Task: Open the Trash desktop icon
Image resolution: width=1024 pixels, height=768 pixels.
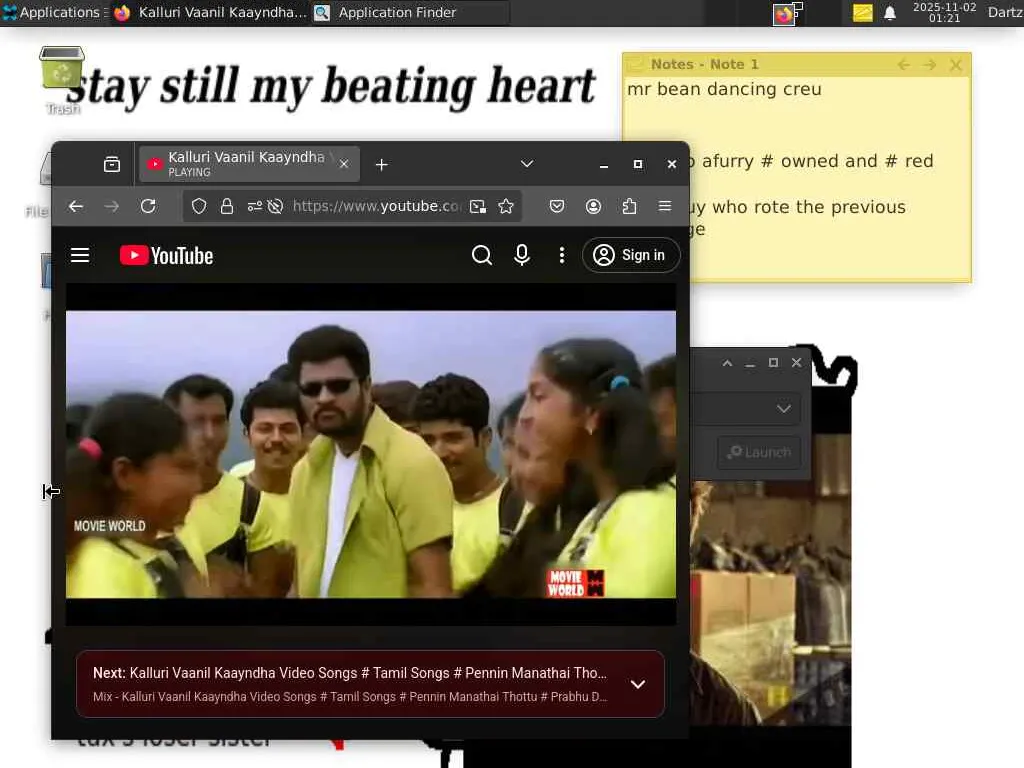Action: (62, 80)
